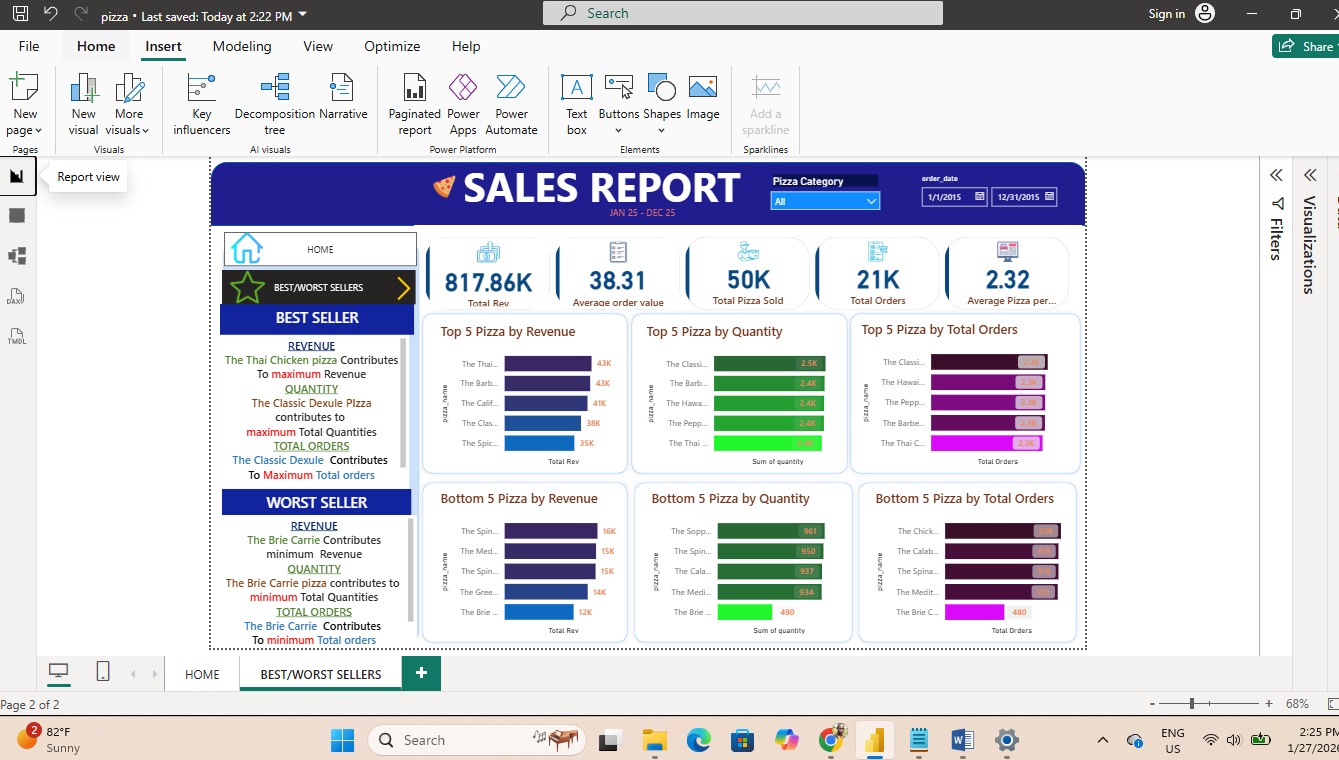Screen dimensions: 1339x760
Task: Toggle mobile layout view
Action: (x=103, y=672)
